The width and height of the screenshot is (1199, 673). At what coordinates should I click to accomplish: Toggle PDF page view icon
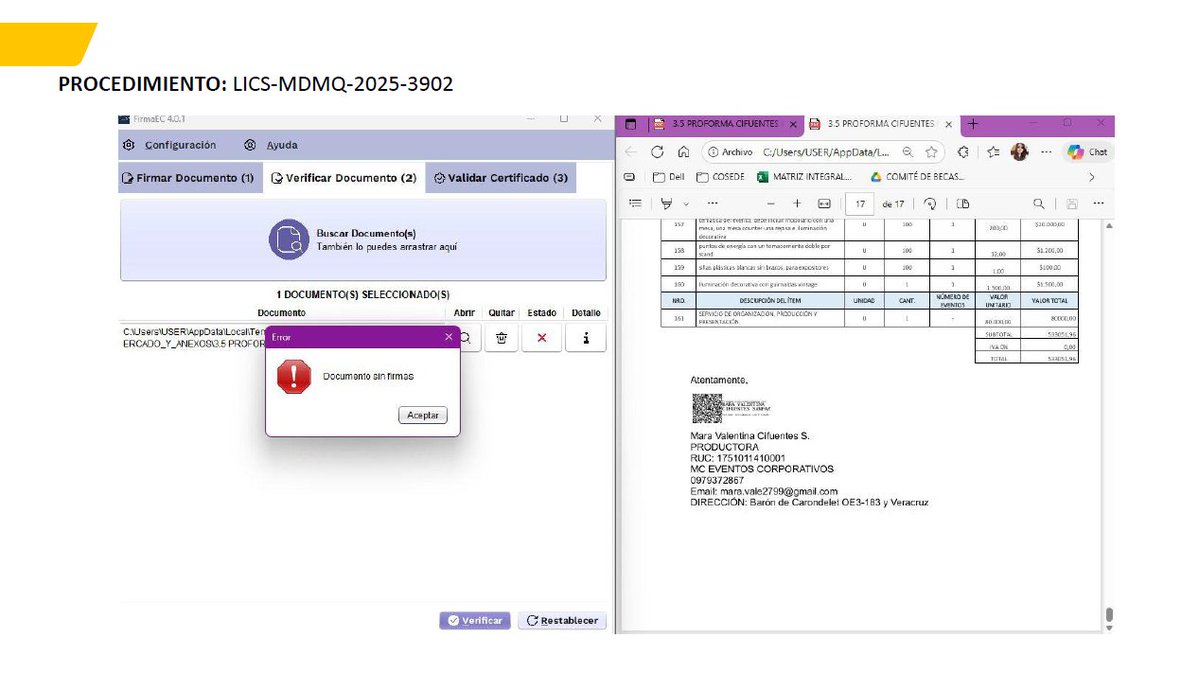pyautogui.click(x=963, y=203)
